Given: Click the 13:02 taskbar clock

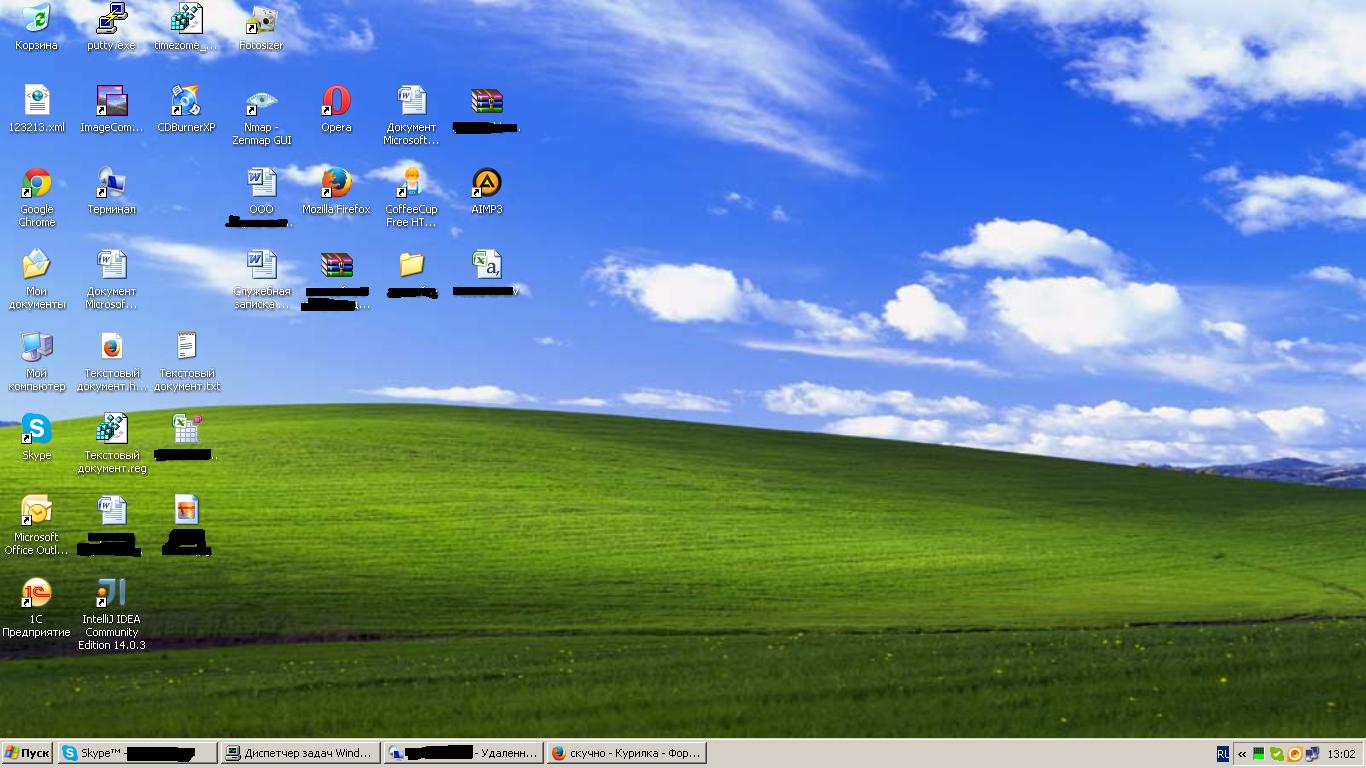Looking at the screenshot, I should pyautogui.click(x=1341, y=754).
